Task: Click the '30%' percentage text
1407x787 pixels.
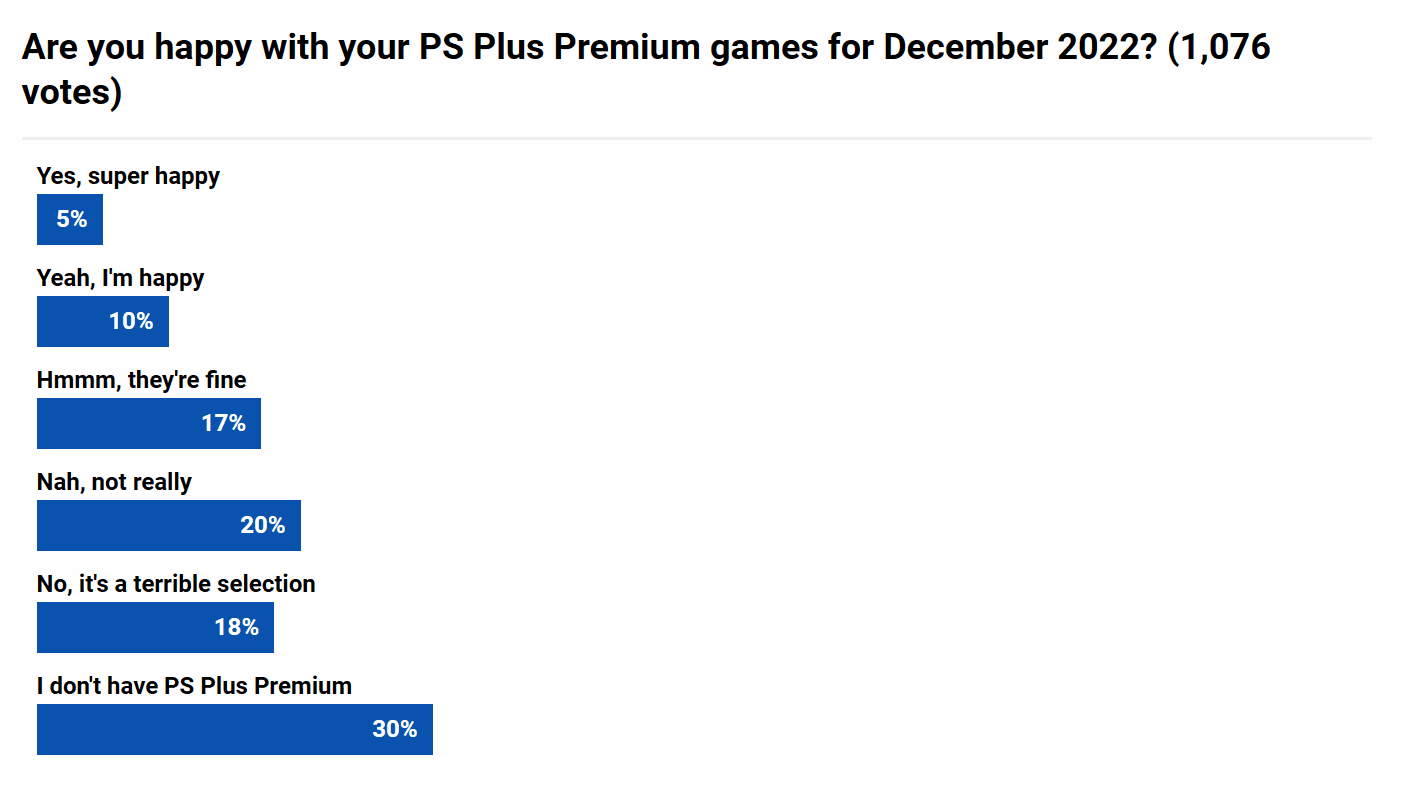Action: pyautogui.click(x=395, y=729)
